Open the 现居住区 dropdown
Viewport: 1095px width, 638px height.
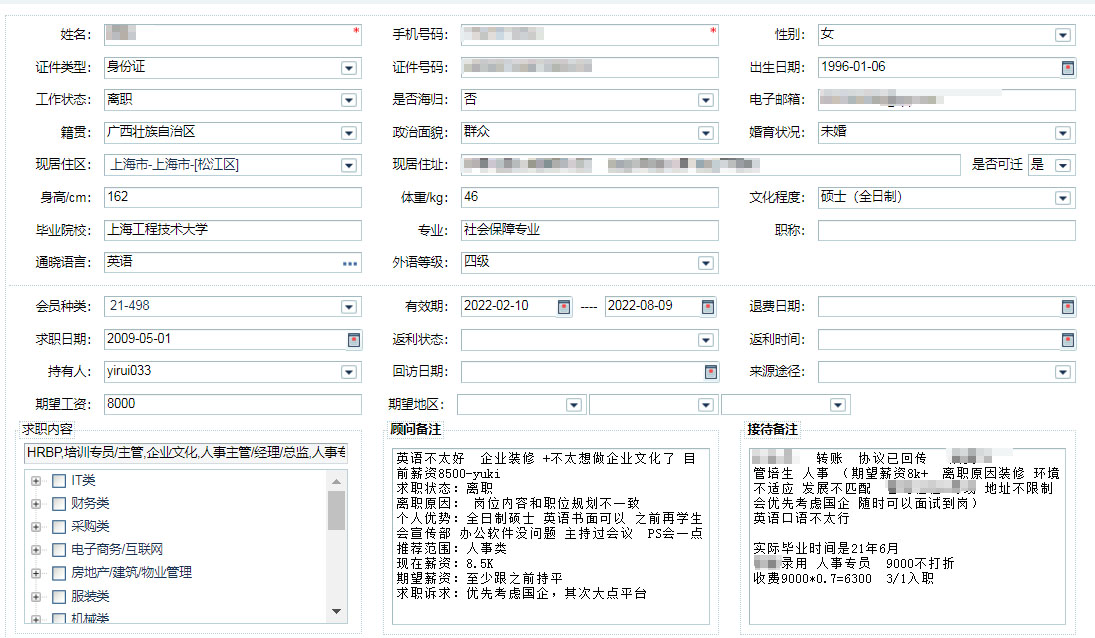click(348, 165)
